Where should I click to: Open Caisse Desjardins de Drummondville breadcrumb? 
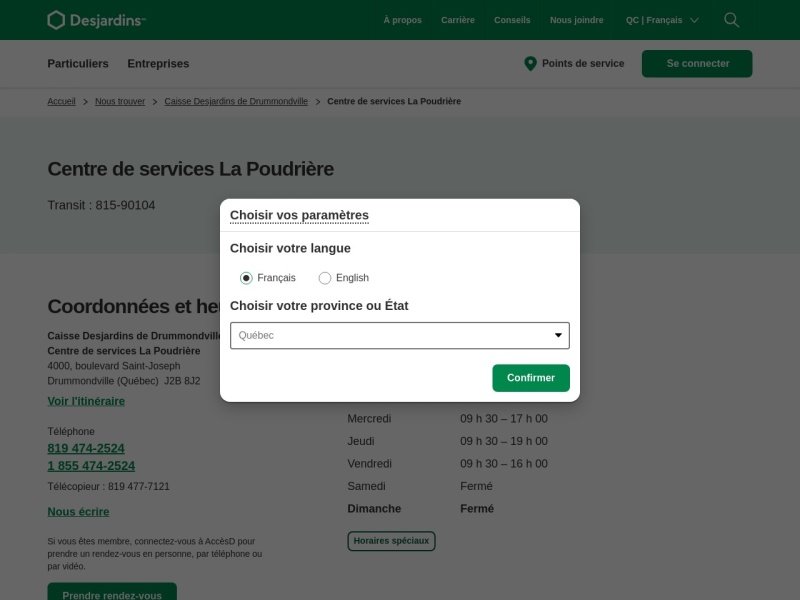point(236,102)
